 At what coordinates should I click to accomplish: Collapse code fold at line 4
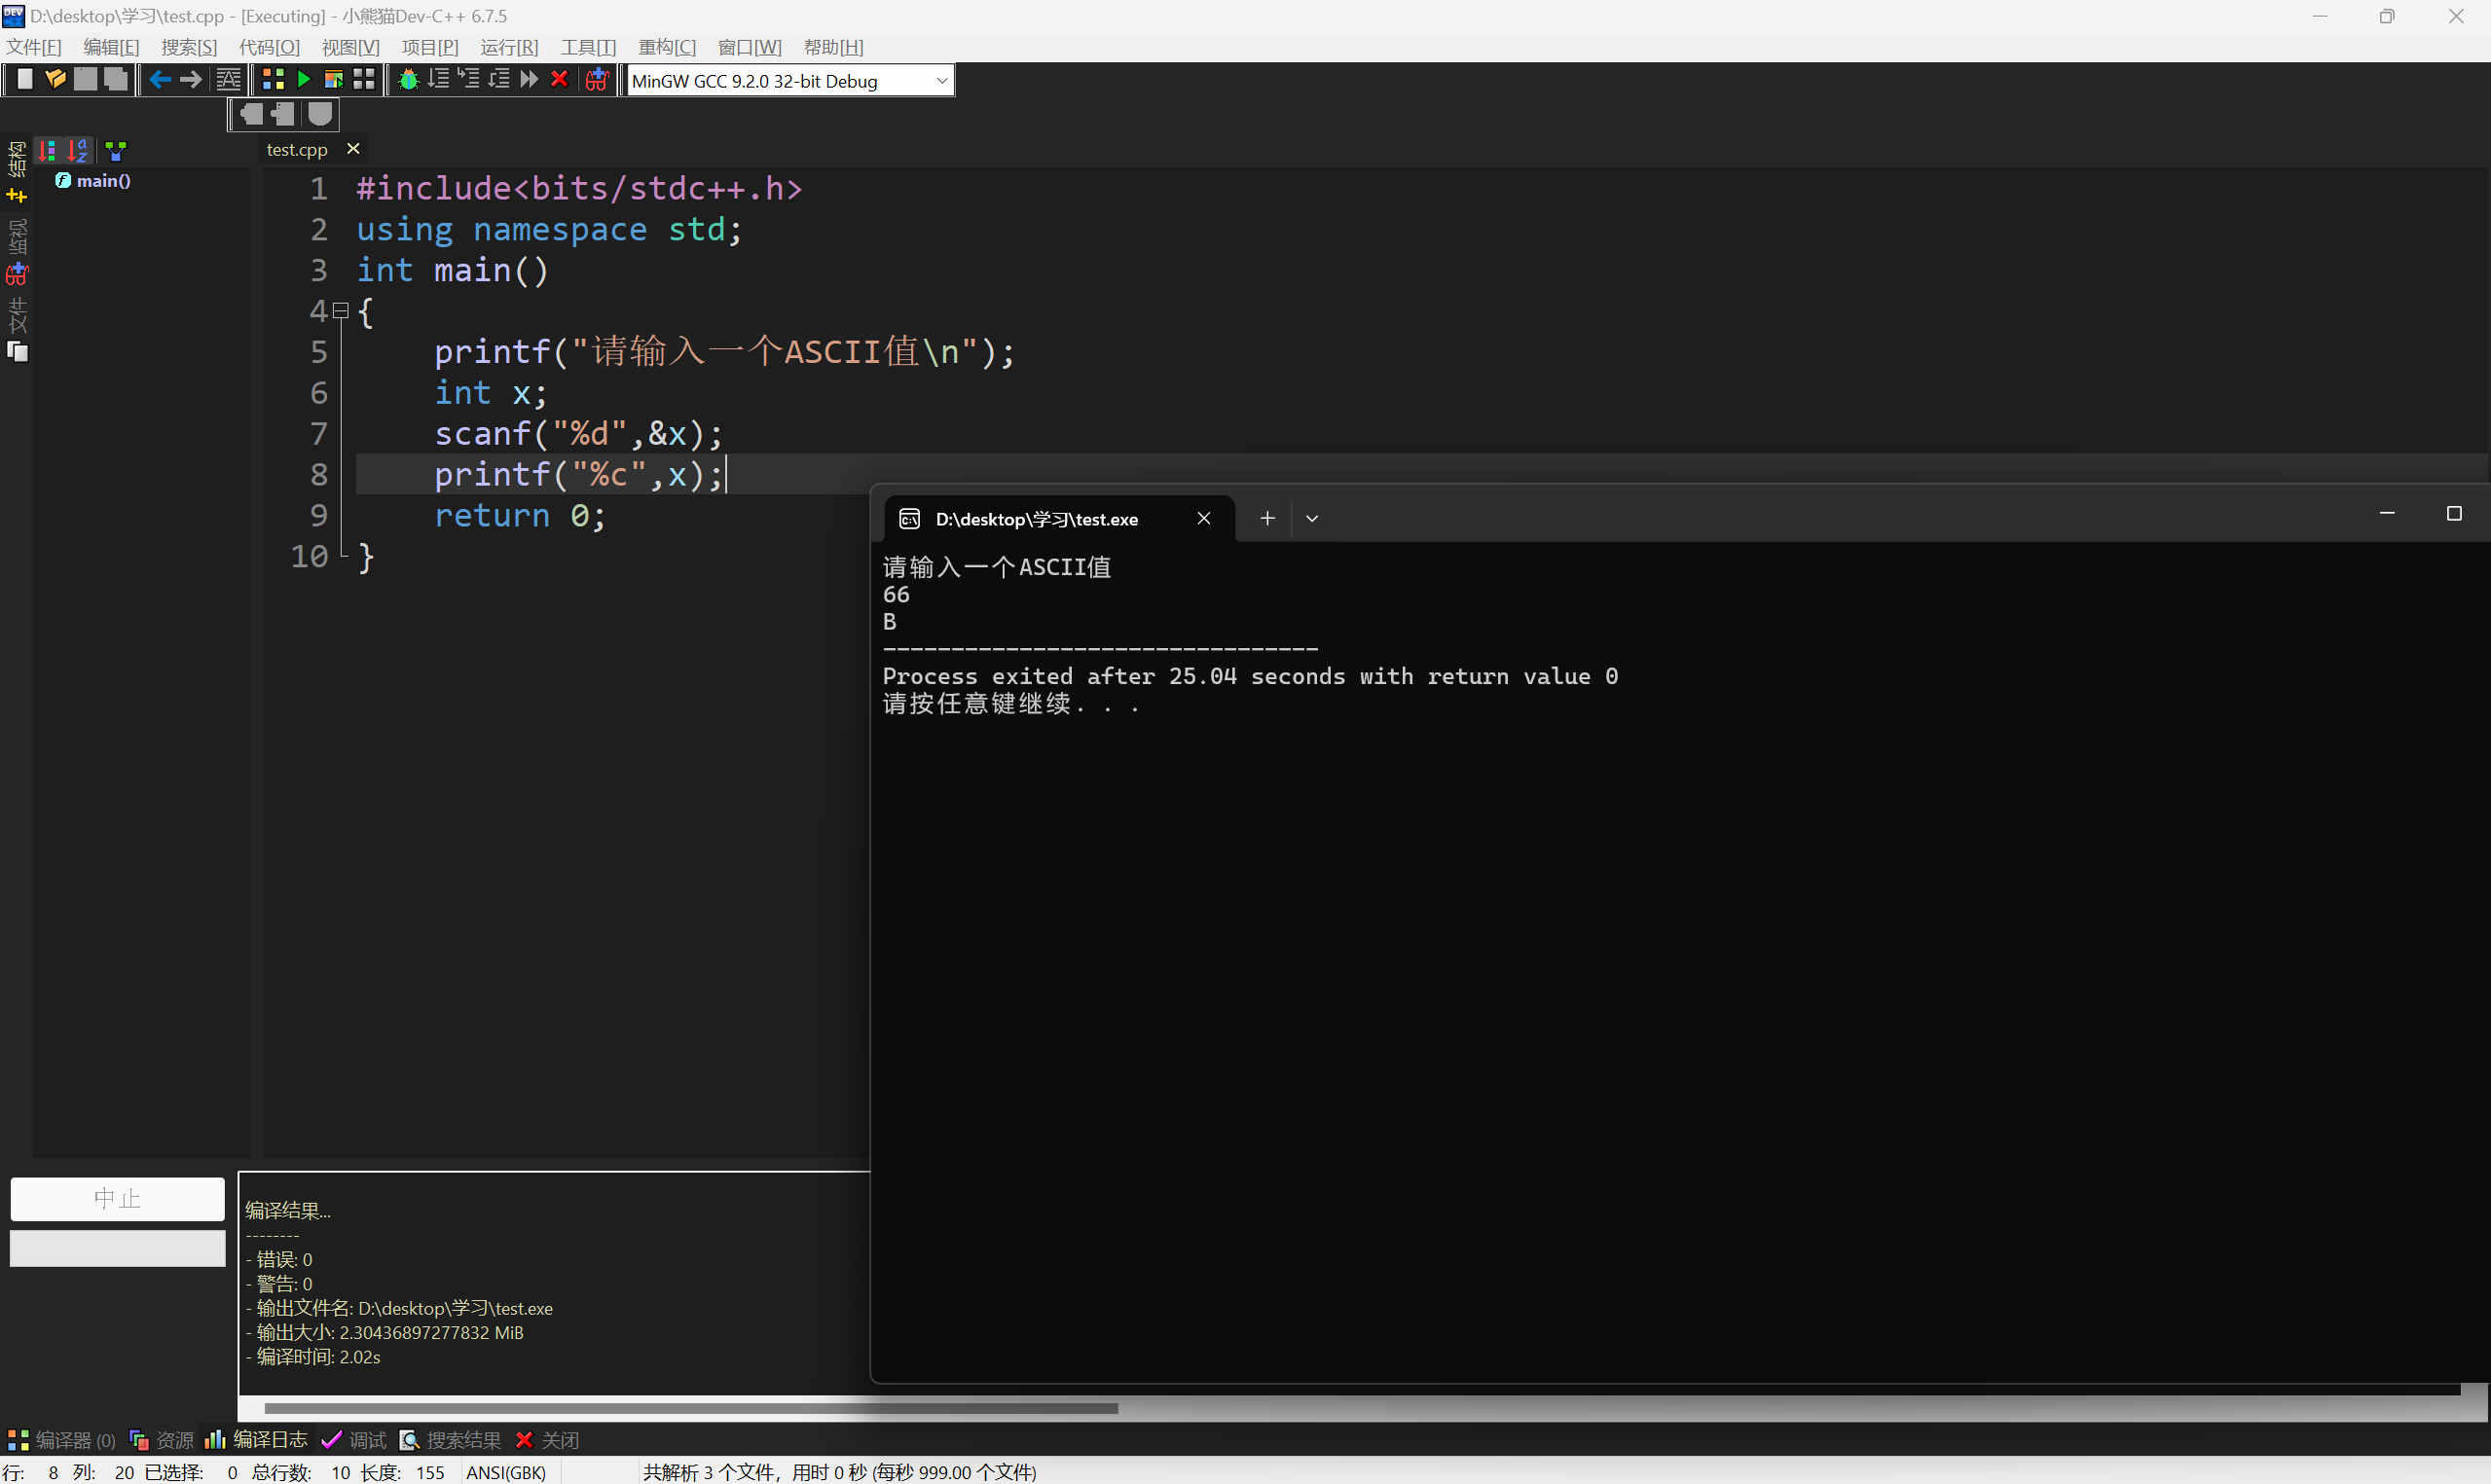coord(340,311)
